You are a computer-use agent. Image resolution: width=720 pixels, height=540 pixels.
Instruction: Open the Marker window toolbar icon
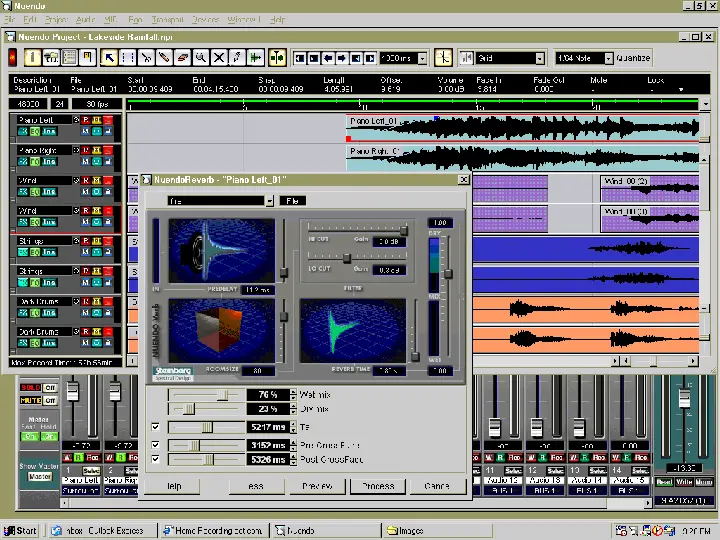tap(87, 58)
